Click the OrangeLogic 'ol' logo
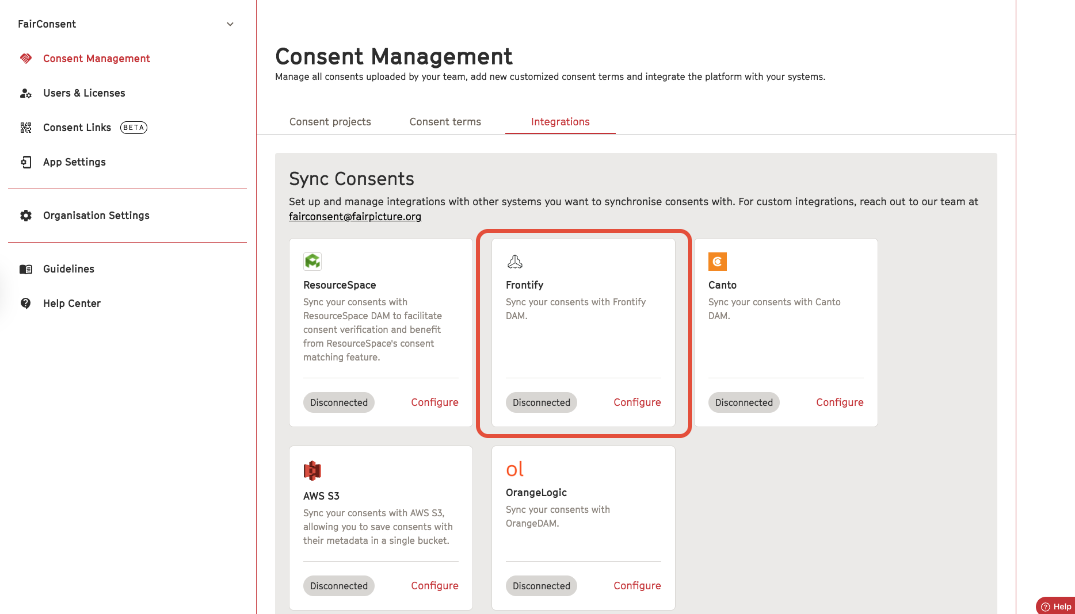Image resolution: width=1075 pixels, height=614 pixels. click(514, 469)
